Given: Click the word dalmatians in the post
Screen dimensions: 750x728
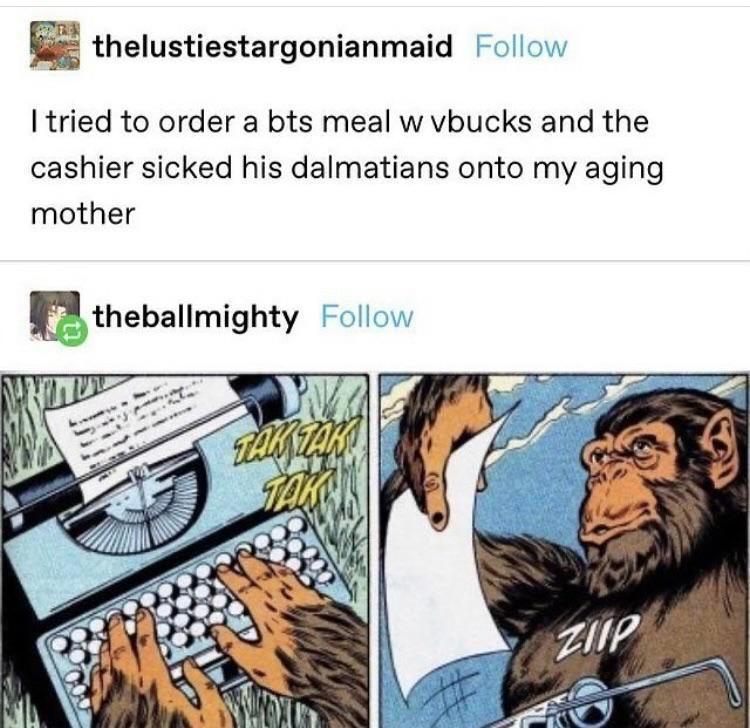Looking at the screenshot, I should (370, 168).
